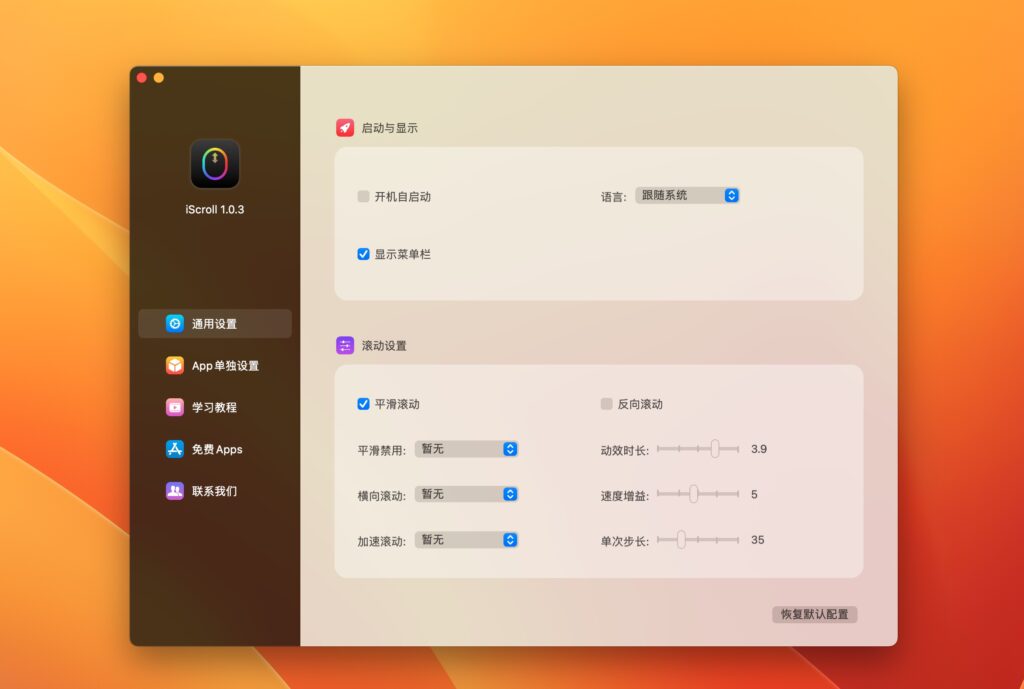Open the 加速滚动 dropdown
This screenshot has height=689, width=1024.
(466, 540)
